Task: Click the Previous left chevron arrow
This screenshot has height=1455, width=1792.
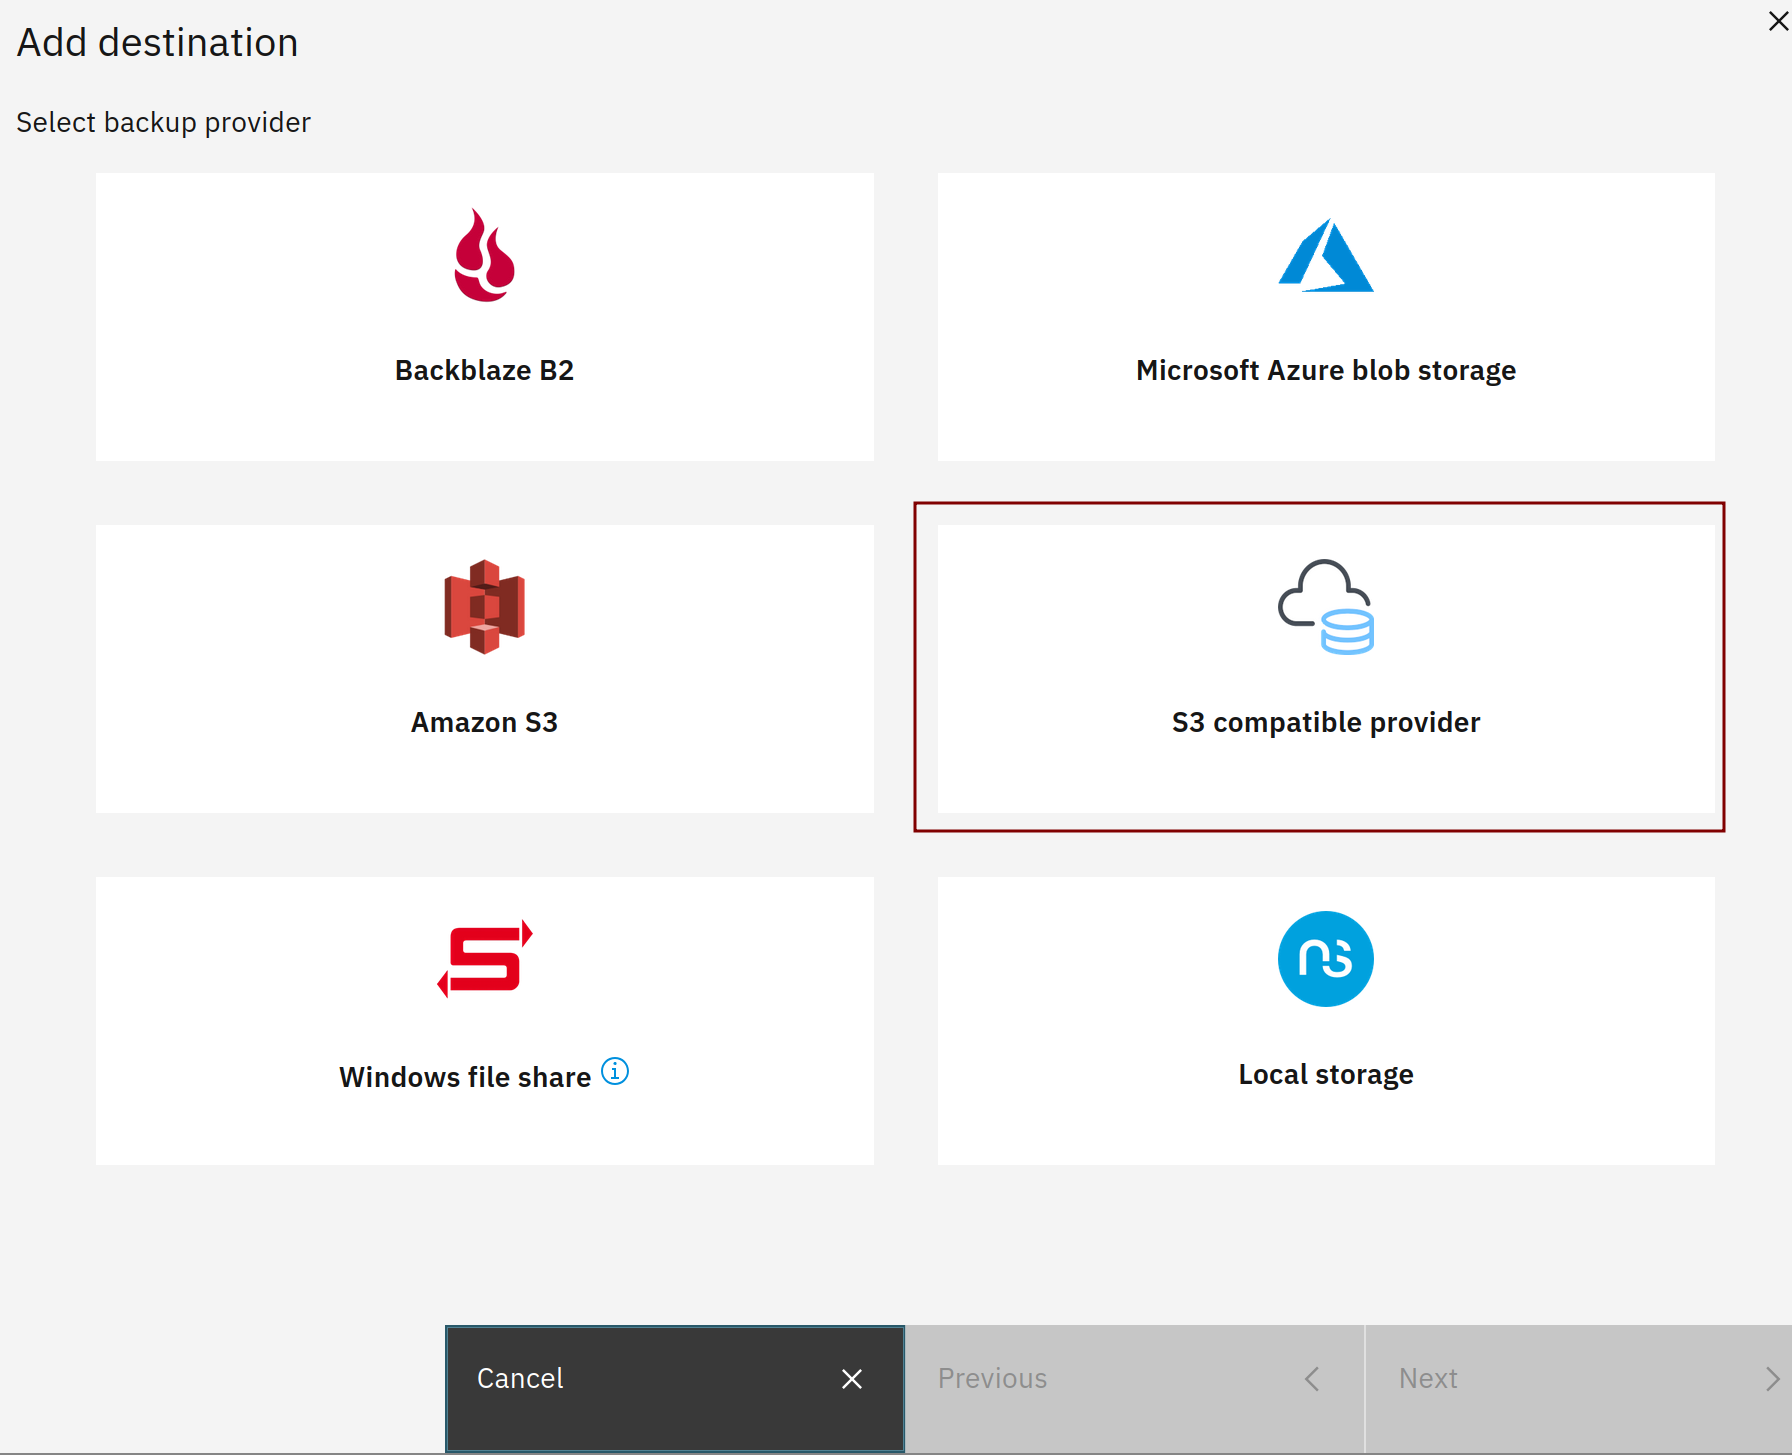Action: coord(1312,1379)
